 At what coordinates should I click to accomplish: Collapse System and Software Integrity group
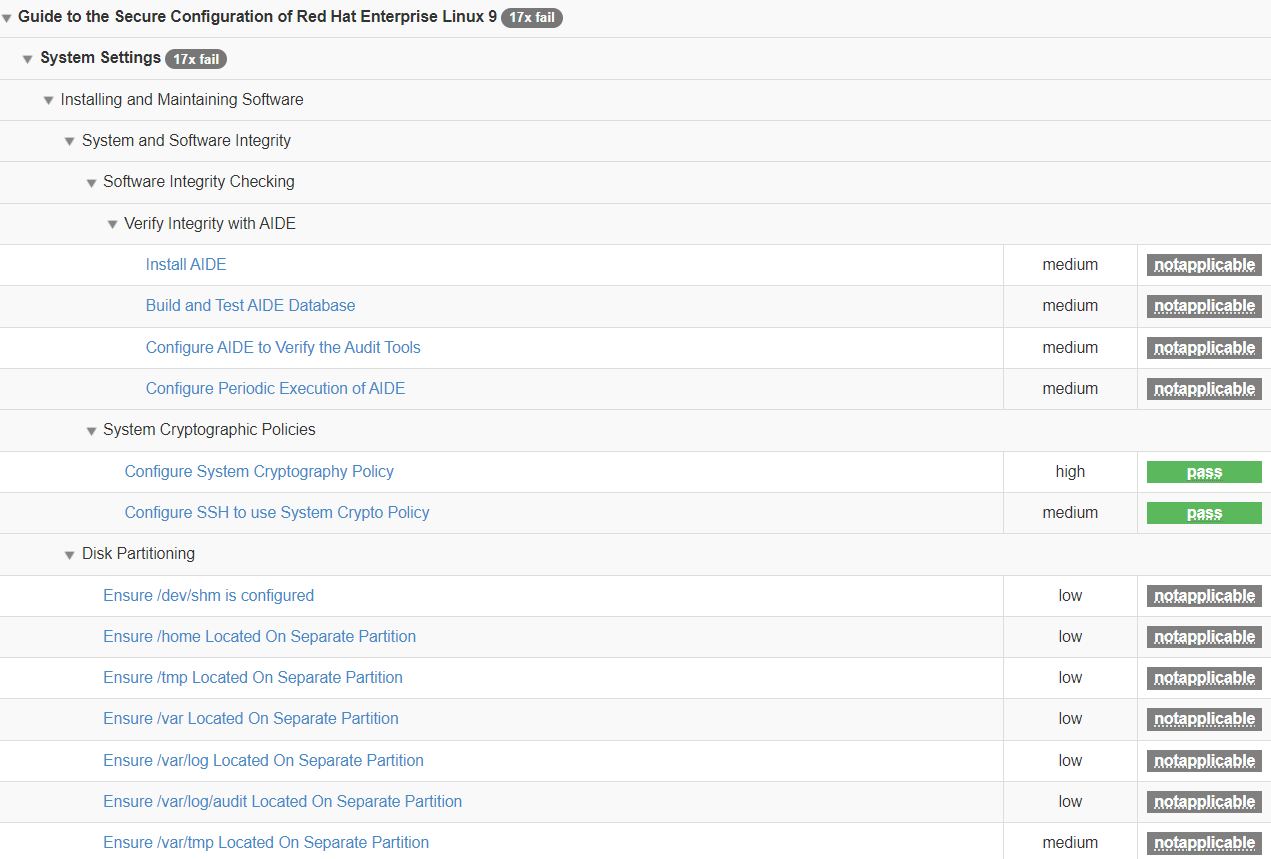[x=70, y=142]
